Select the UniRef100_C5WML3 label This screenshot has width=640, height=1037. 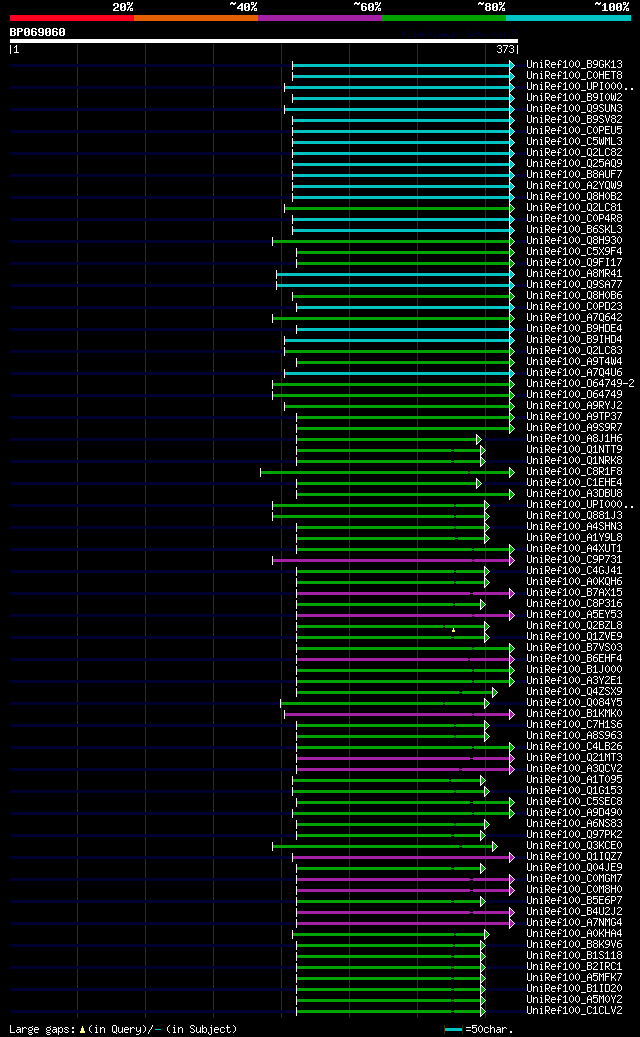click(x=575, y=142)
